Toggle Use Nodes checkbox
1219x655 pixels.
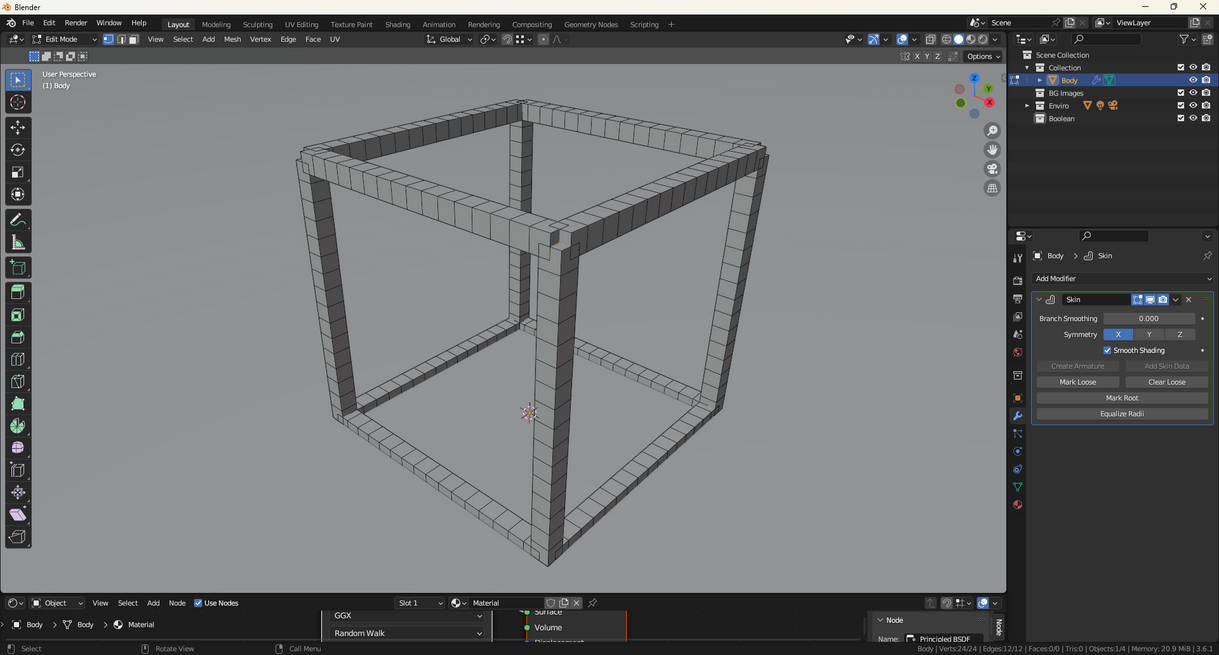point(198,603)
